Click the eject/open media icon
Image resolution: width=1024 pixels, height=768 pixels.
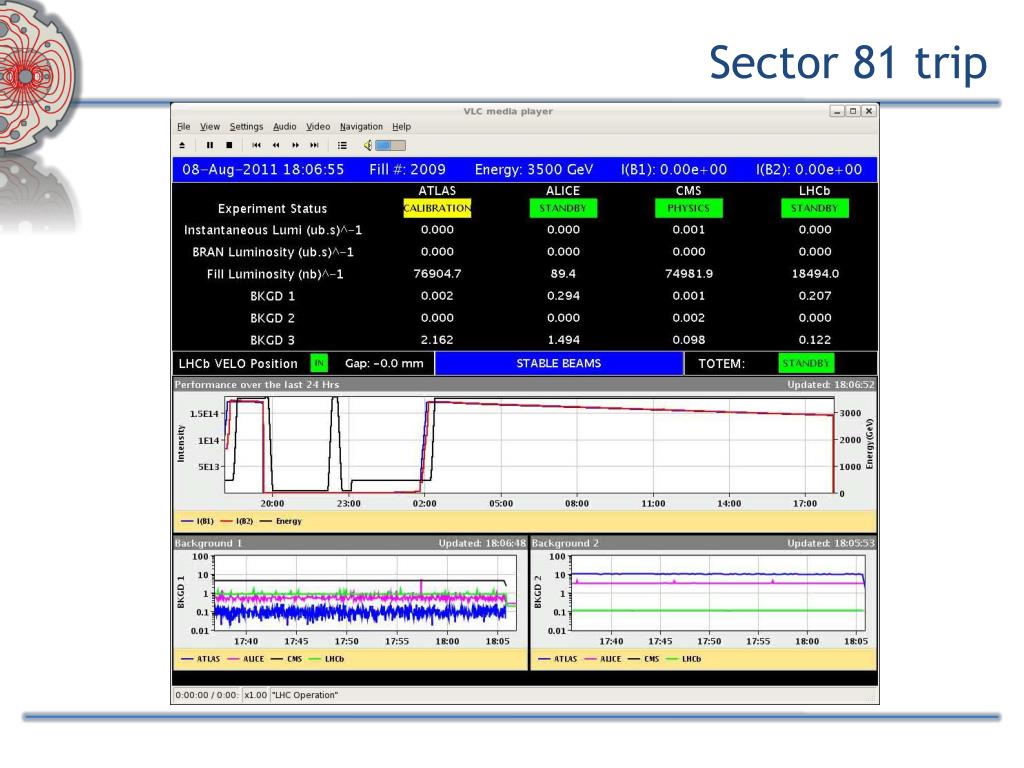(x=182, y=145)
